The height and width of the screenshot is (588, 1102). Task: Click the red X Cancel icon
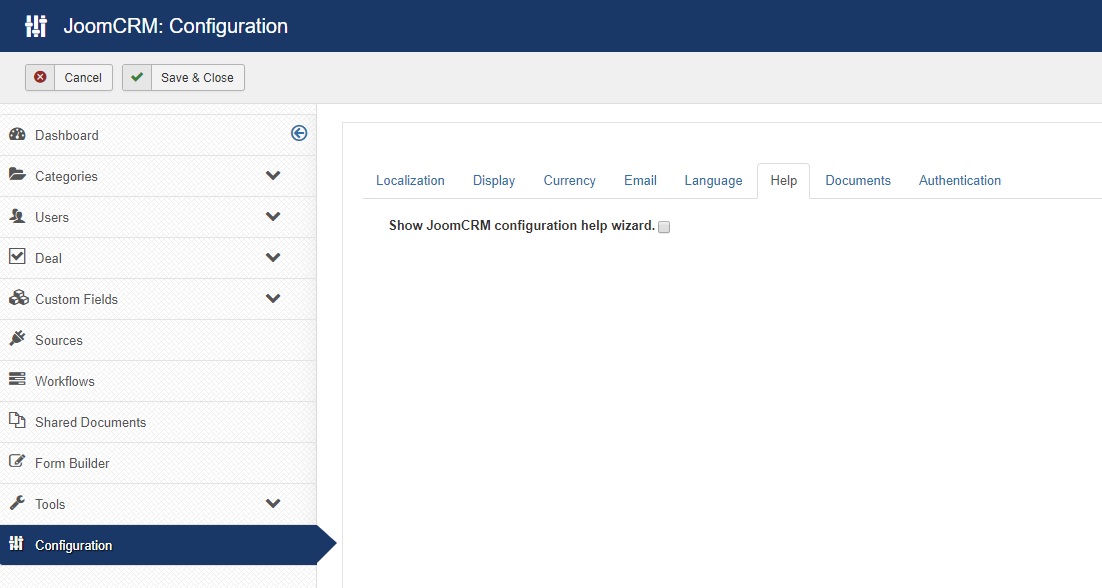(40, 77)
